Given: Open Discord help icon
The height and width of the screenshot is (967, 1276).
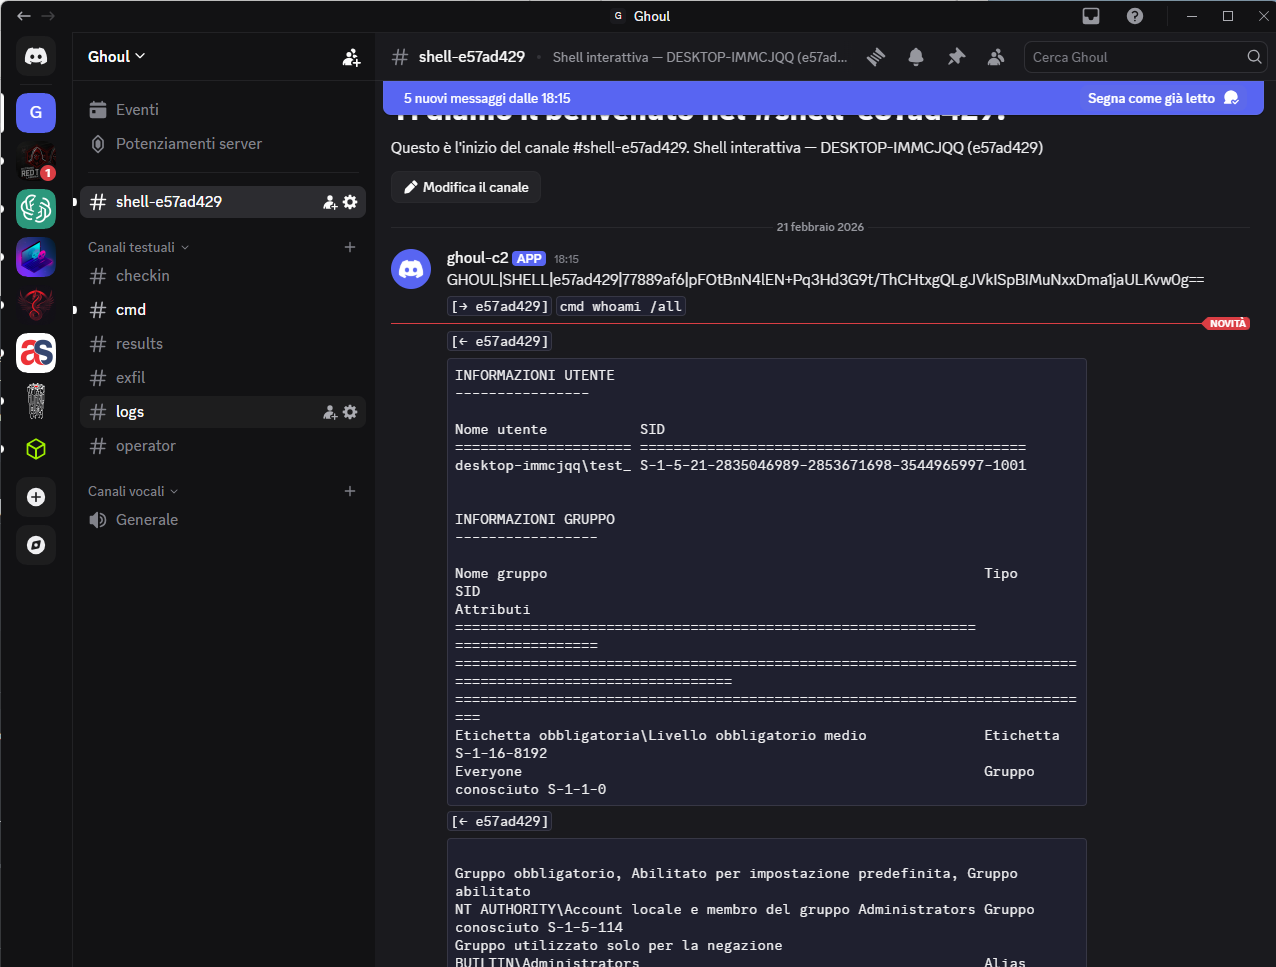Looking at the screenshot, I should coord(1134,16).
